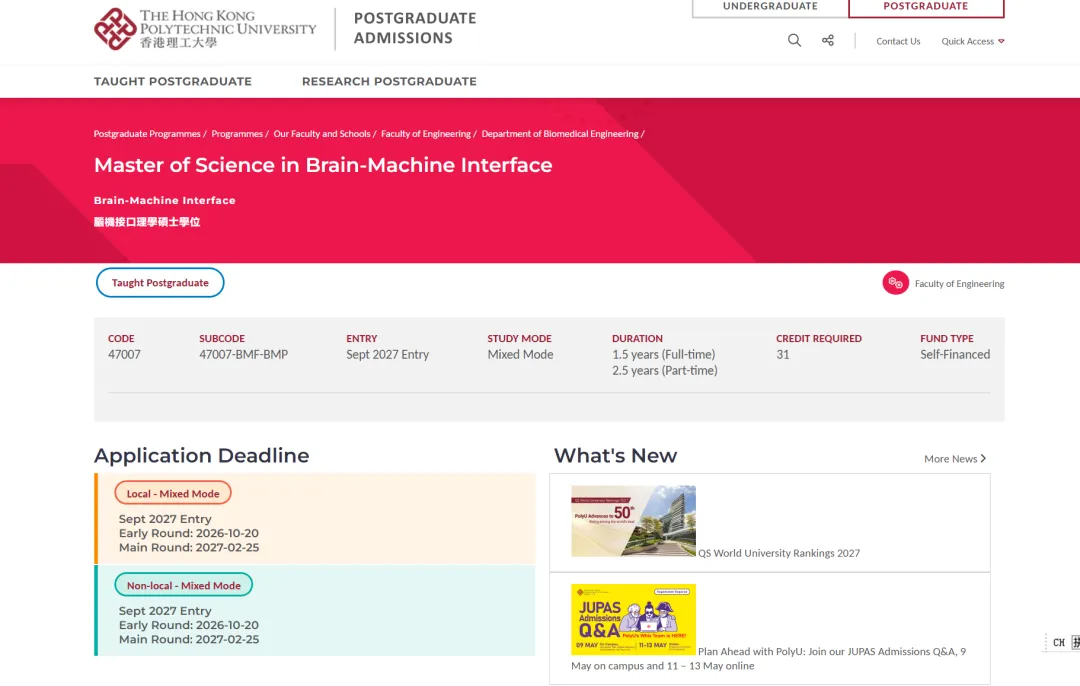This screenshot has height=686, width=1080.
Task: Select the Postgraduate tab
Action: coord(926,7)
